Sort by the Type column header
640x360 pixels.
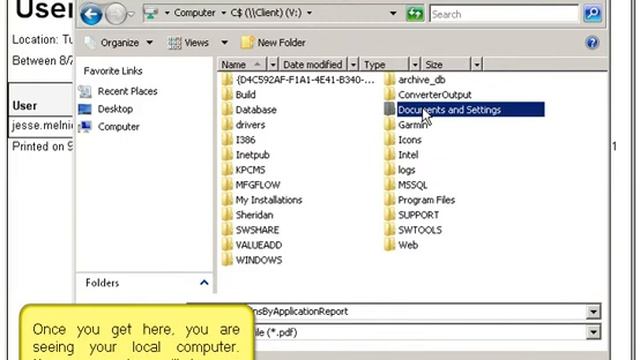point(385,64)
